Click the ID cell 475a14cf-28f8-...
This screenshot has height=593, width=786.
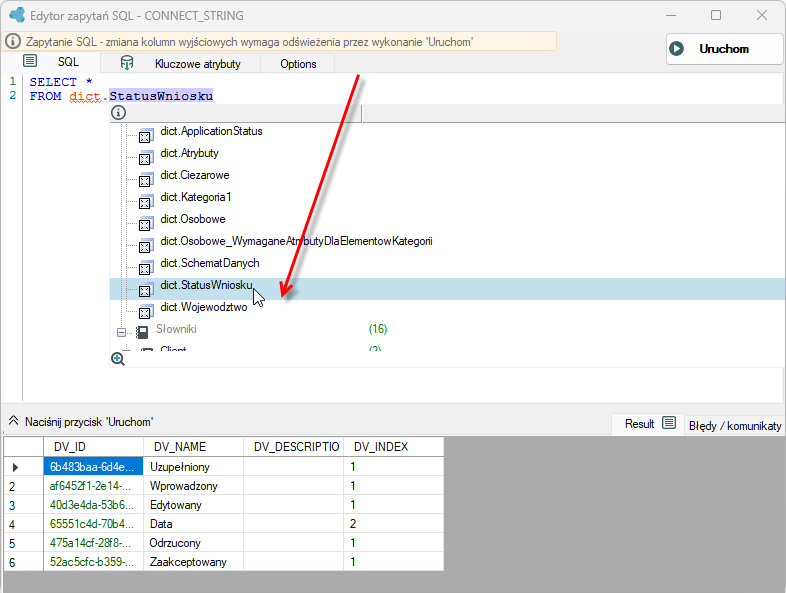click(93, 542)
